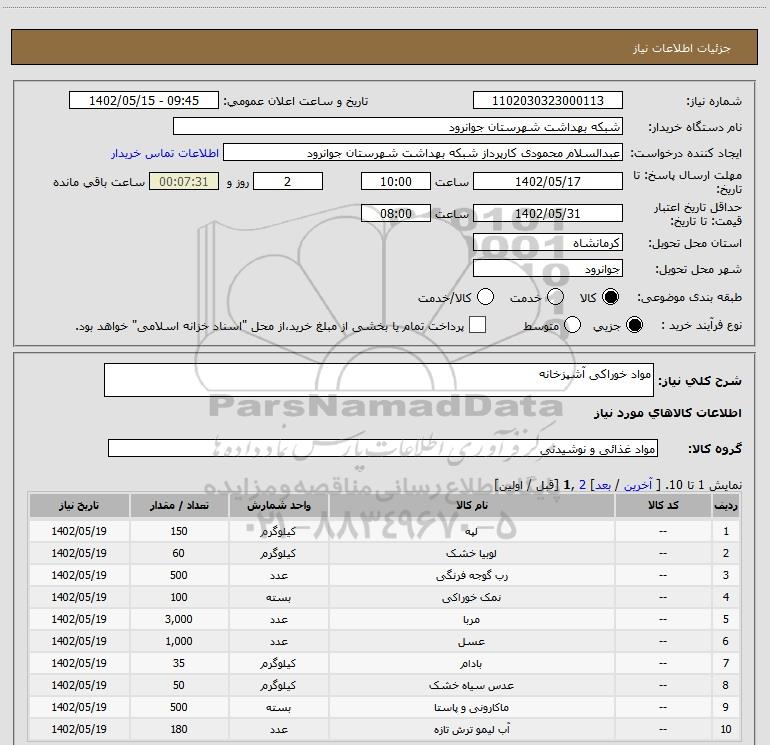
Task: Click the کد کالا column header
Action: [663, 506]
